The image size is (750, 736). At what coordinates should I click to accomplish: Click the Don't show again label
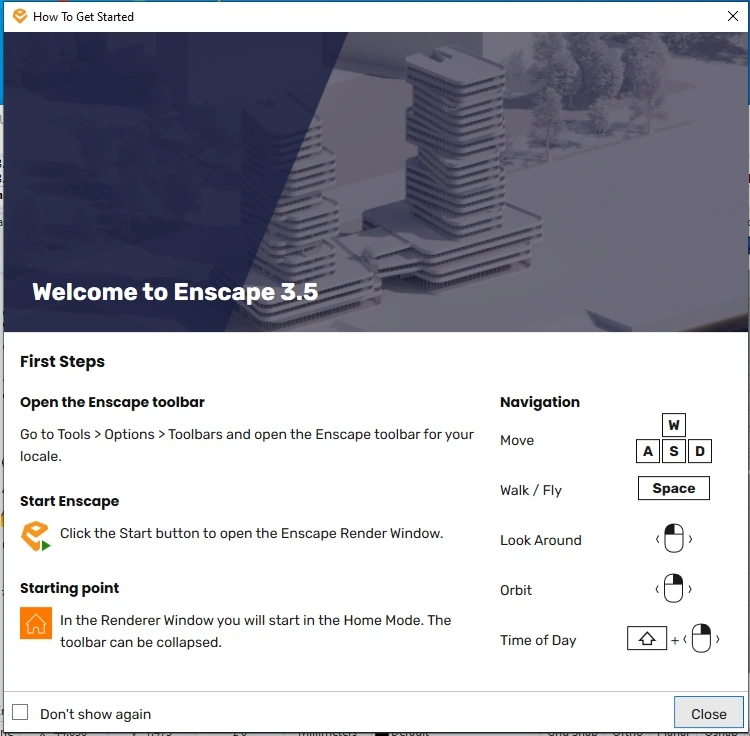point(96,714)
